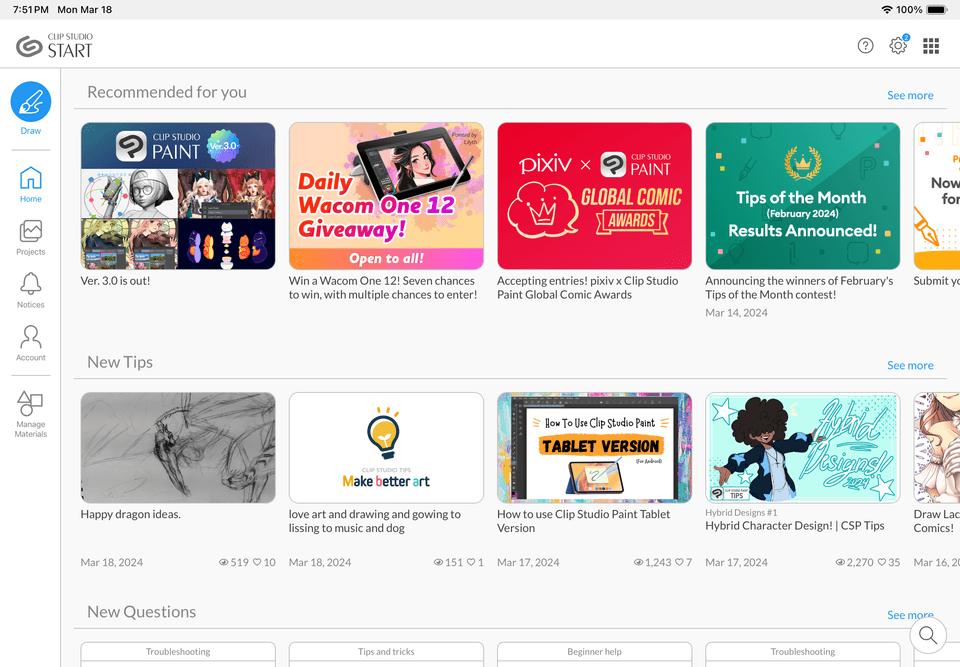960x667 pixels.
Task: Open the Hybrid Character Design tip
Action: (x=803, y=448)
